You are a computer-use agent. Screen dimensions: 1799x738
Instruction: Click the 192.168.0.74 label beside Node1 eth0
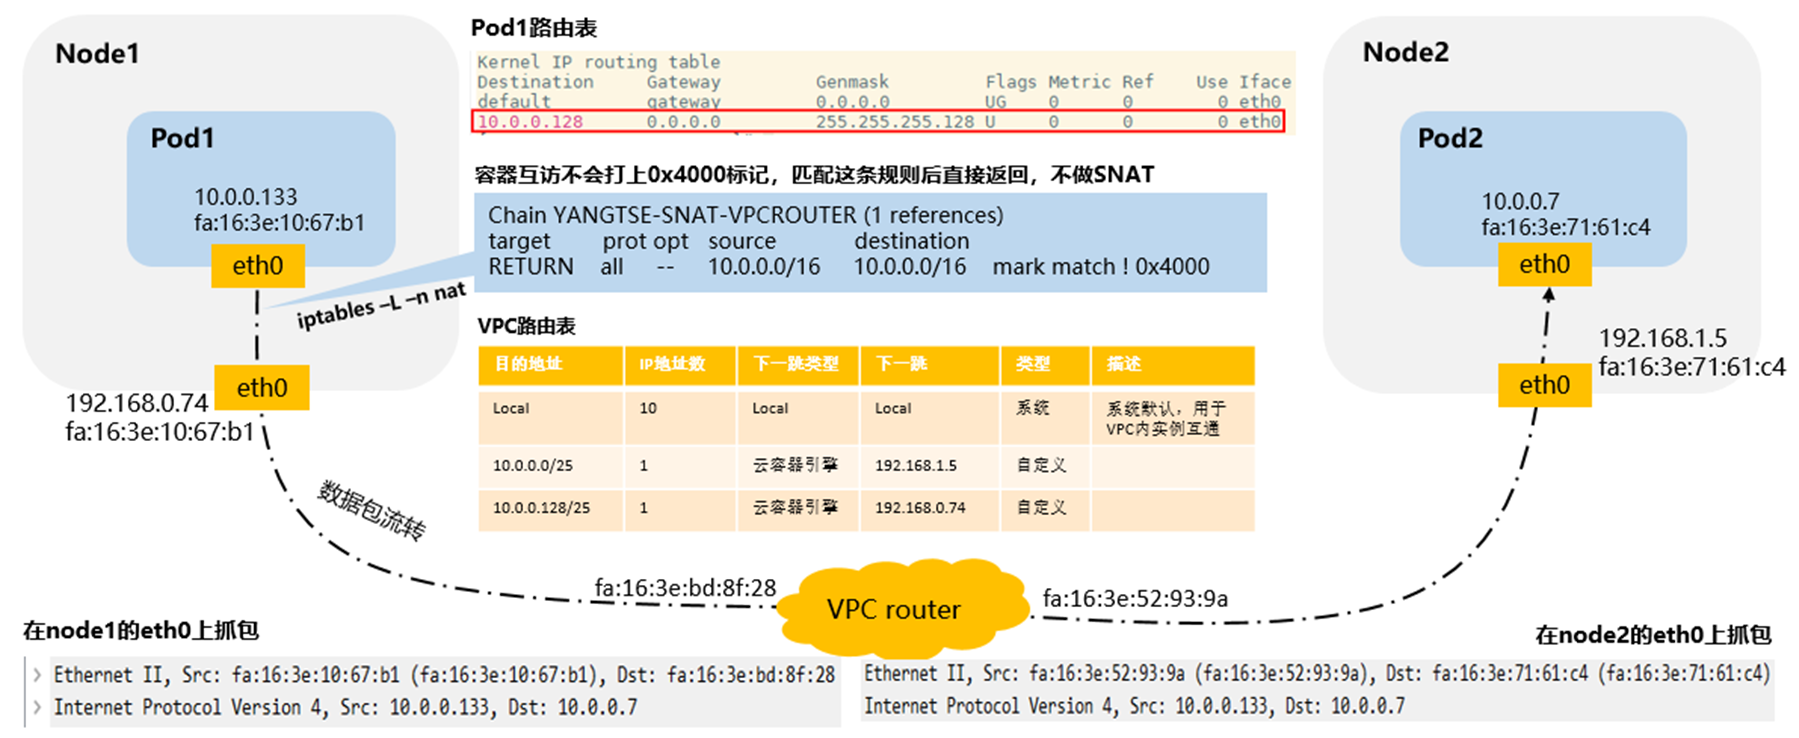[x=137, y=403]
